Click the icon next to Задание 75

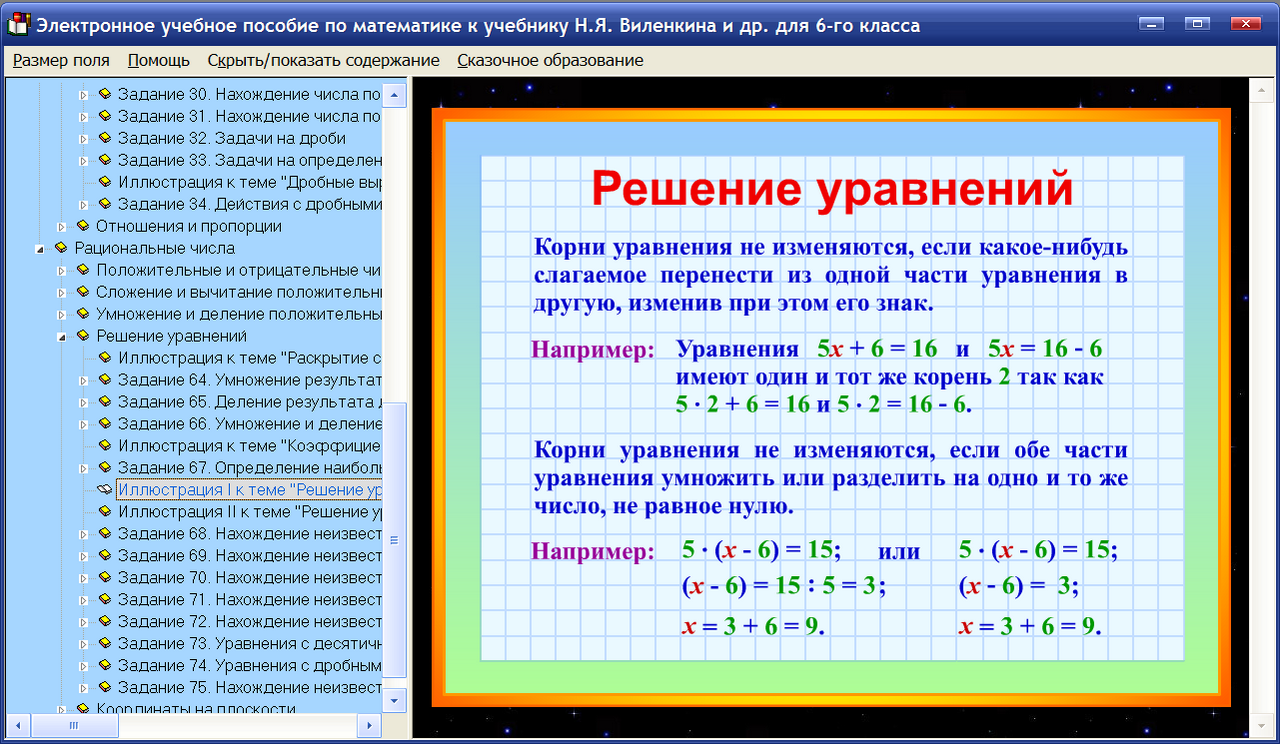tap(105, 687)
